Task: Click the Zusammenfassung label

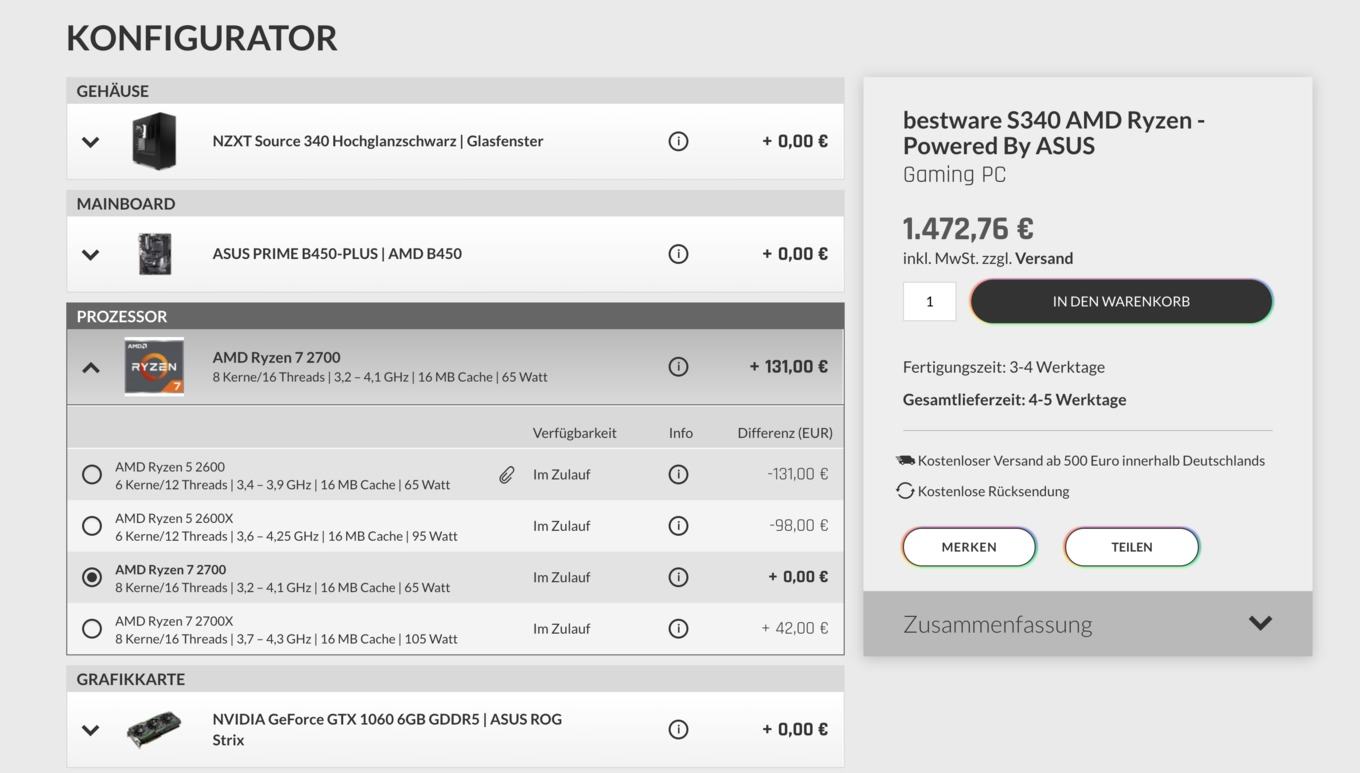Action: tap(997, 625)
